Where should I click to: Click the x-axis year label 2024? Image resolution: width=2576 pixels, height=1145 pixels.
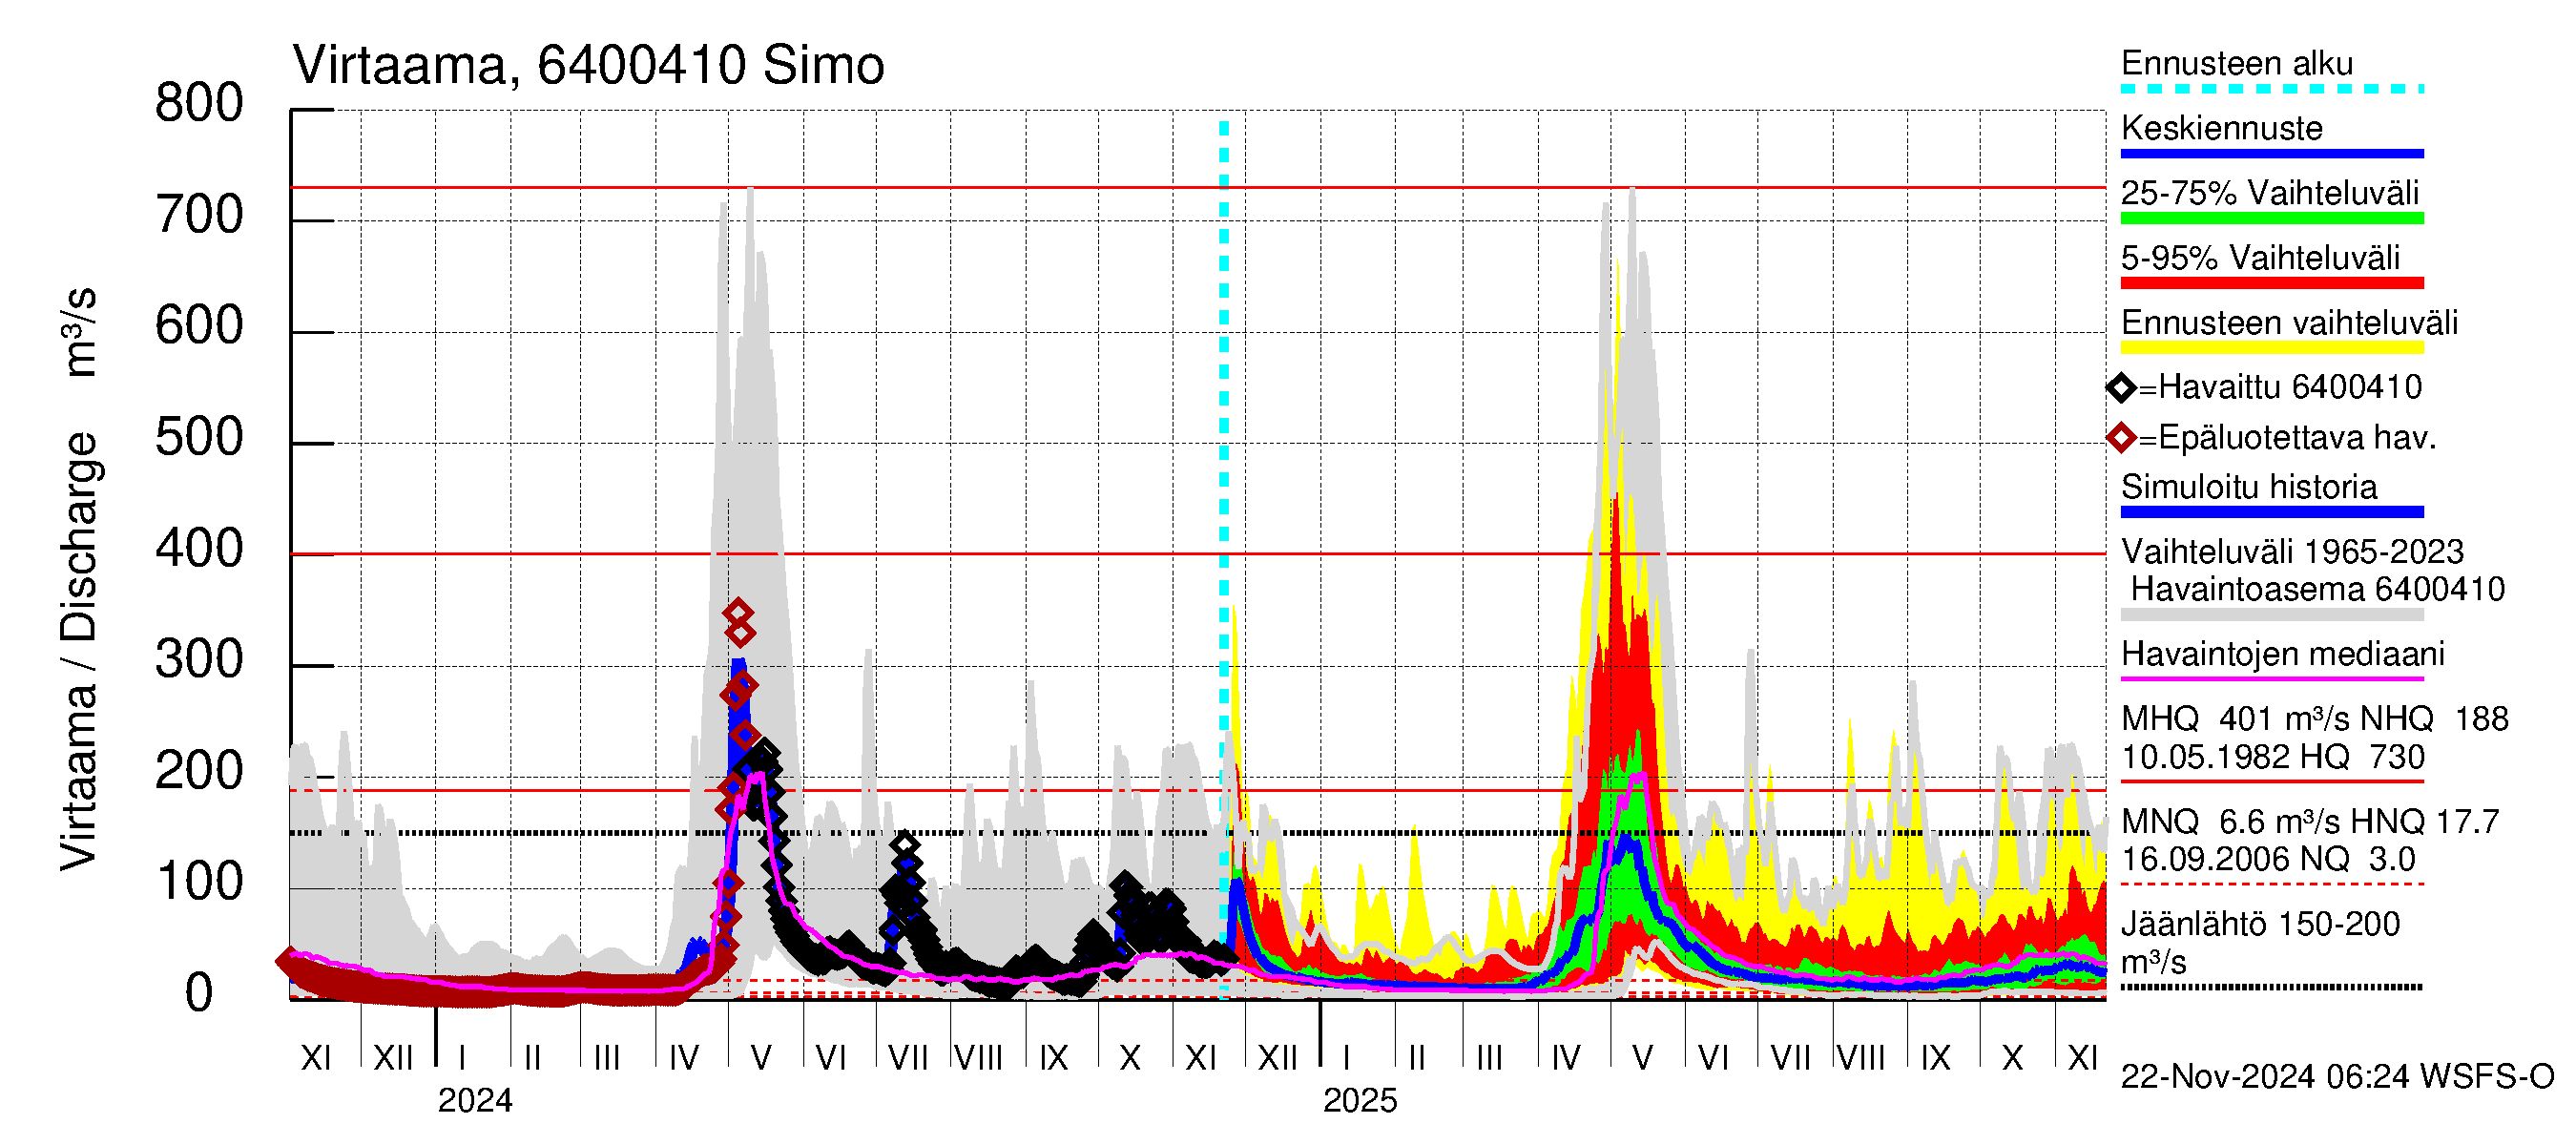475,1101
